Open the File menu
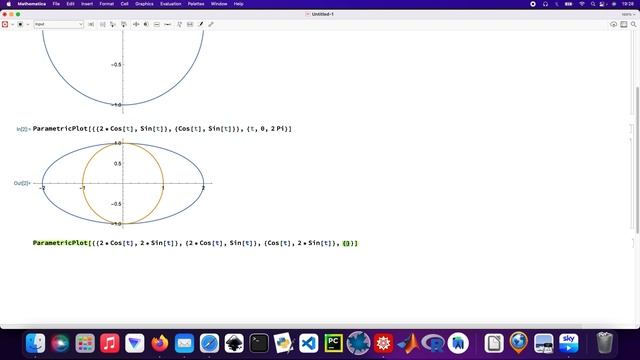Viewport: 640px width, 360px height. (56, 4)
